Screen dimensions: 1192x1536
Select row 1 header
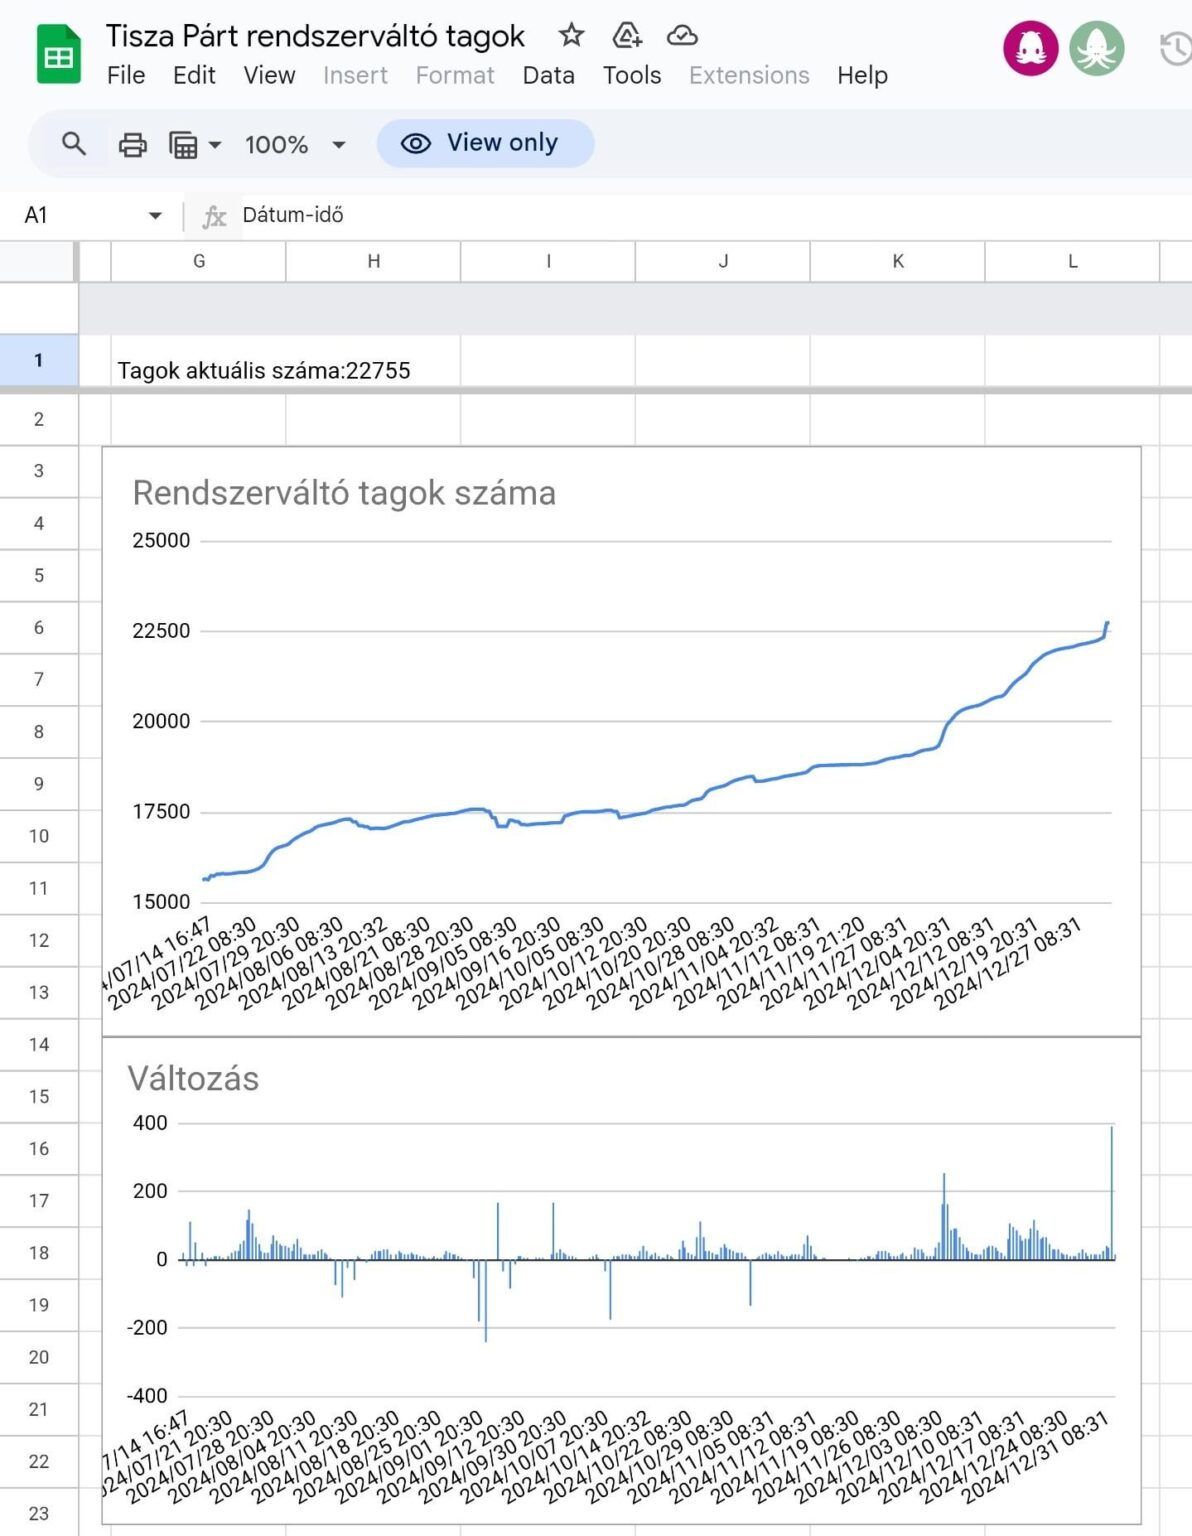pos(39,360)
